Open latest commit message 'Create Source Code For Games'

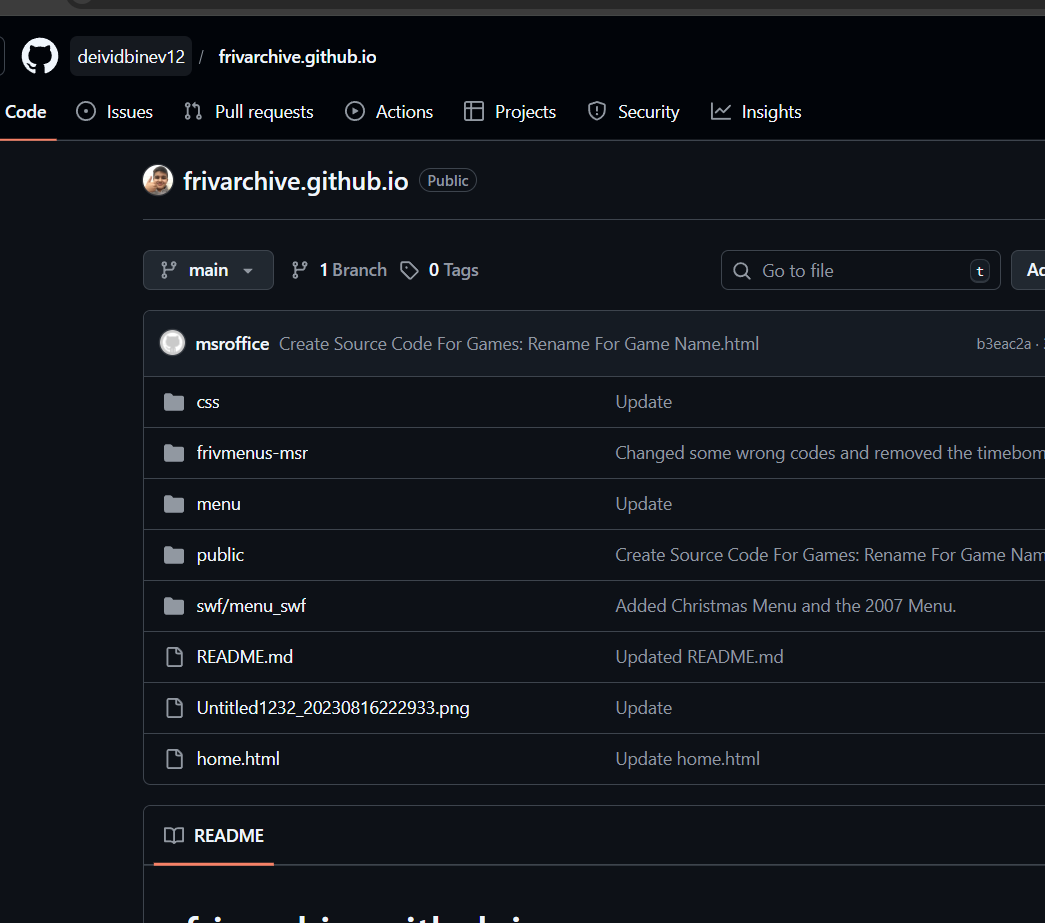pos(519,344)
